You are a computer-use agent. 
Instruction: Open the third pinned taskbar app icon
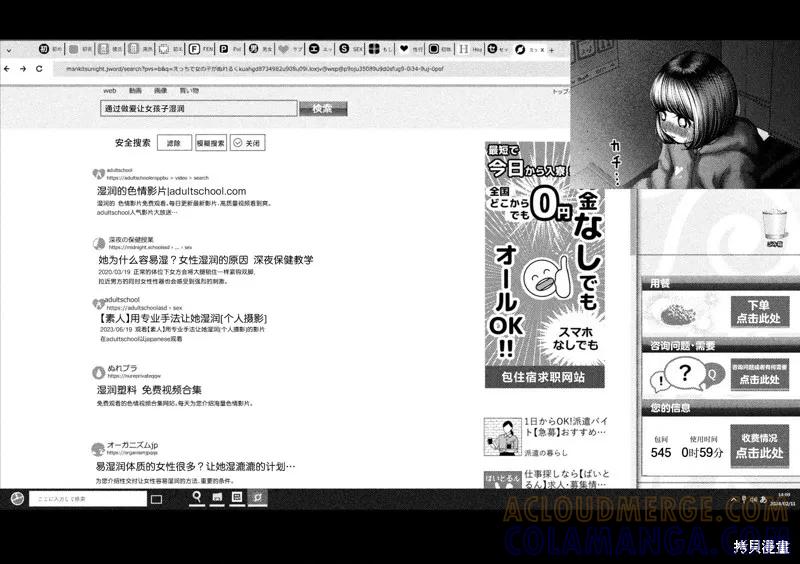point(237,498)
